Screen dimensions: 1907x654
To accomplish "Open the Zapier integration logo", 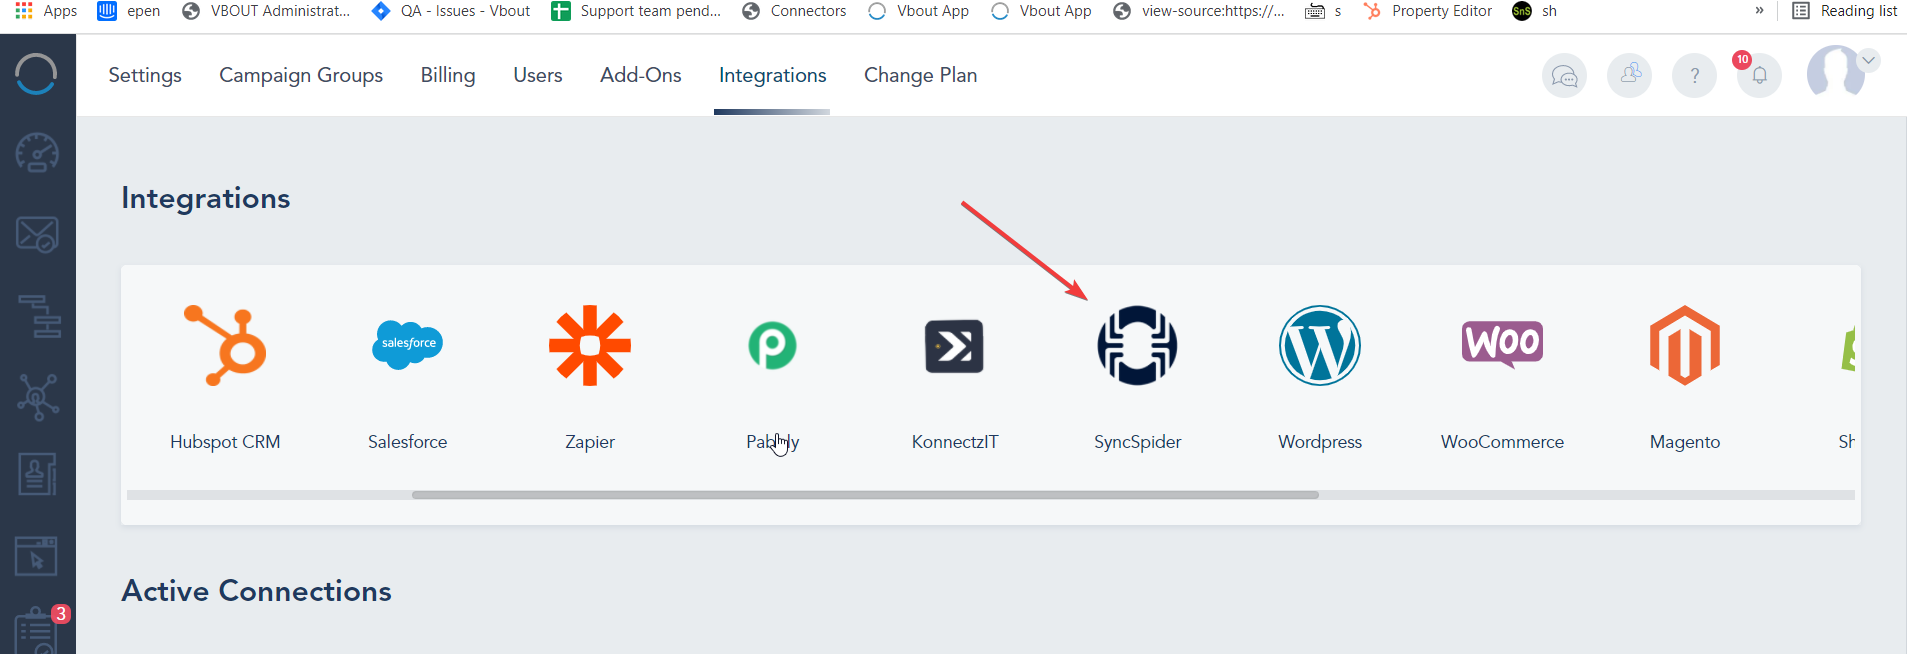I will click(590, 345).
